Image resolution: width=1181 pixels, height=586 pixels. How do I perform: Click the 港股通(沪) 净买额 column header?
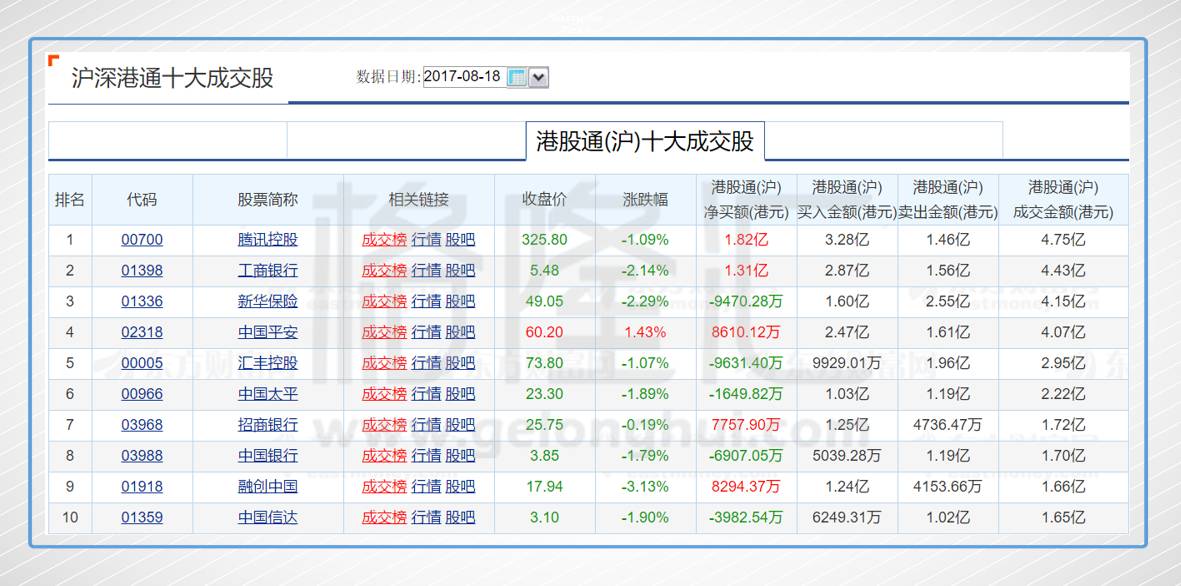pos(746,200)
